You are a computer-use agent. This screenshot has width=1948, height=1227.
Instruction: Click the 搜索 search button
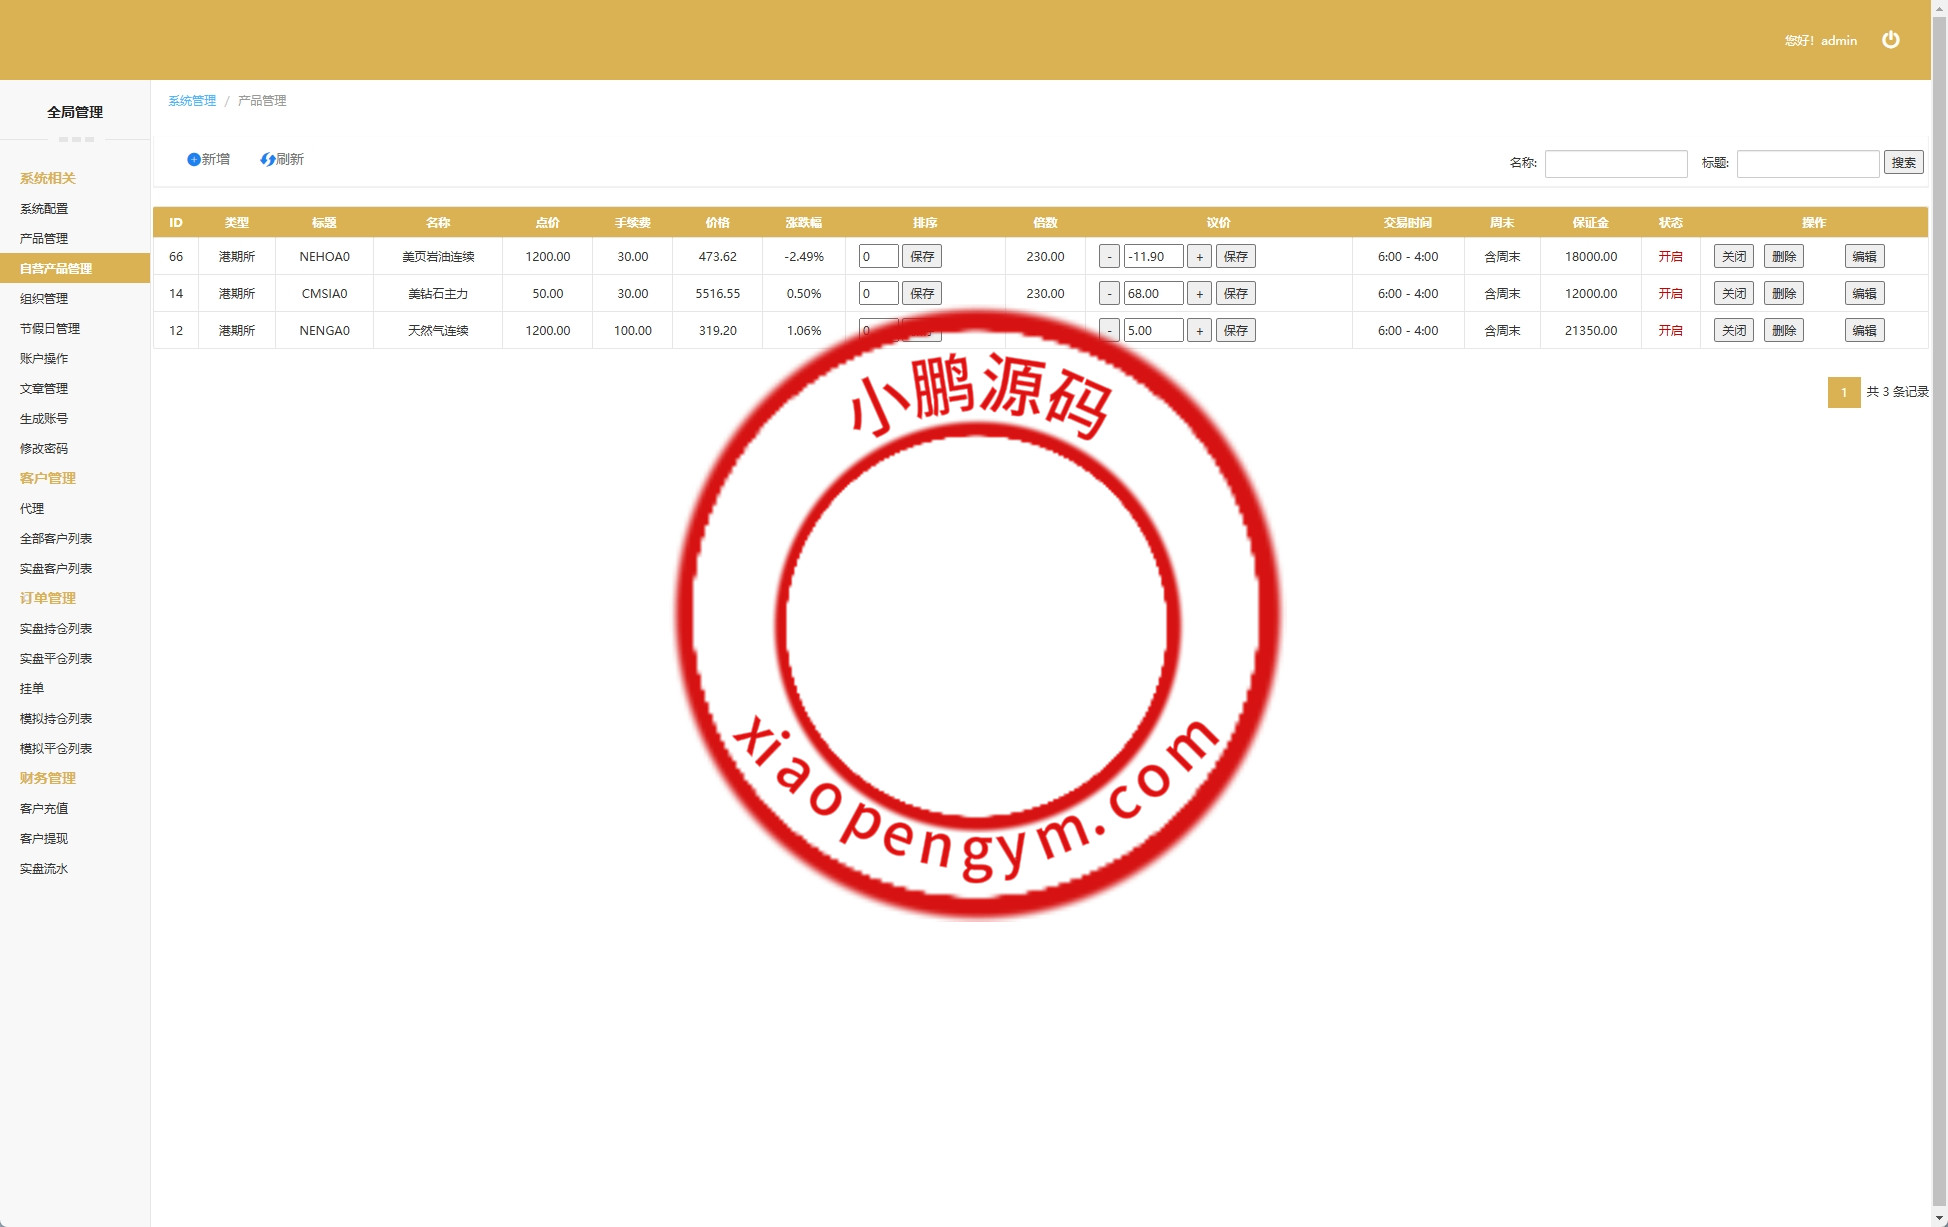(x=1903, y=162)
